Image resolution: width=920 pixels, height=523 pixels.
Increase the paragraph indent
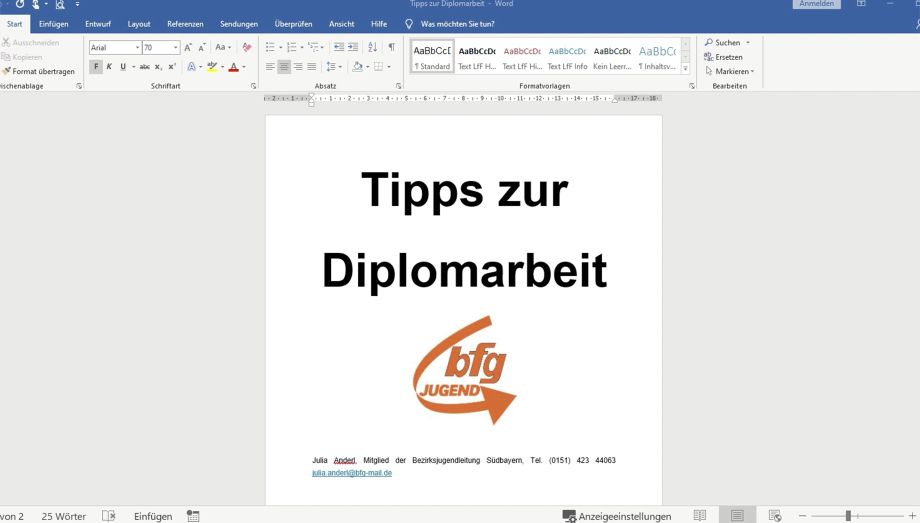[353, 47]
